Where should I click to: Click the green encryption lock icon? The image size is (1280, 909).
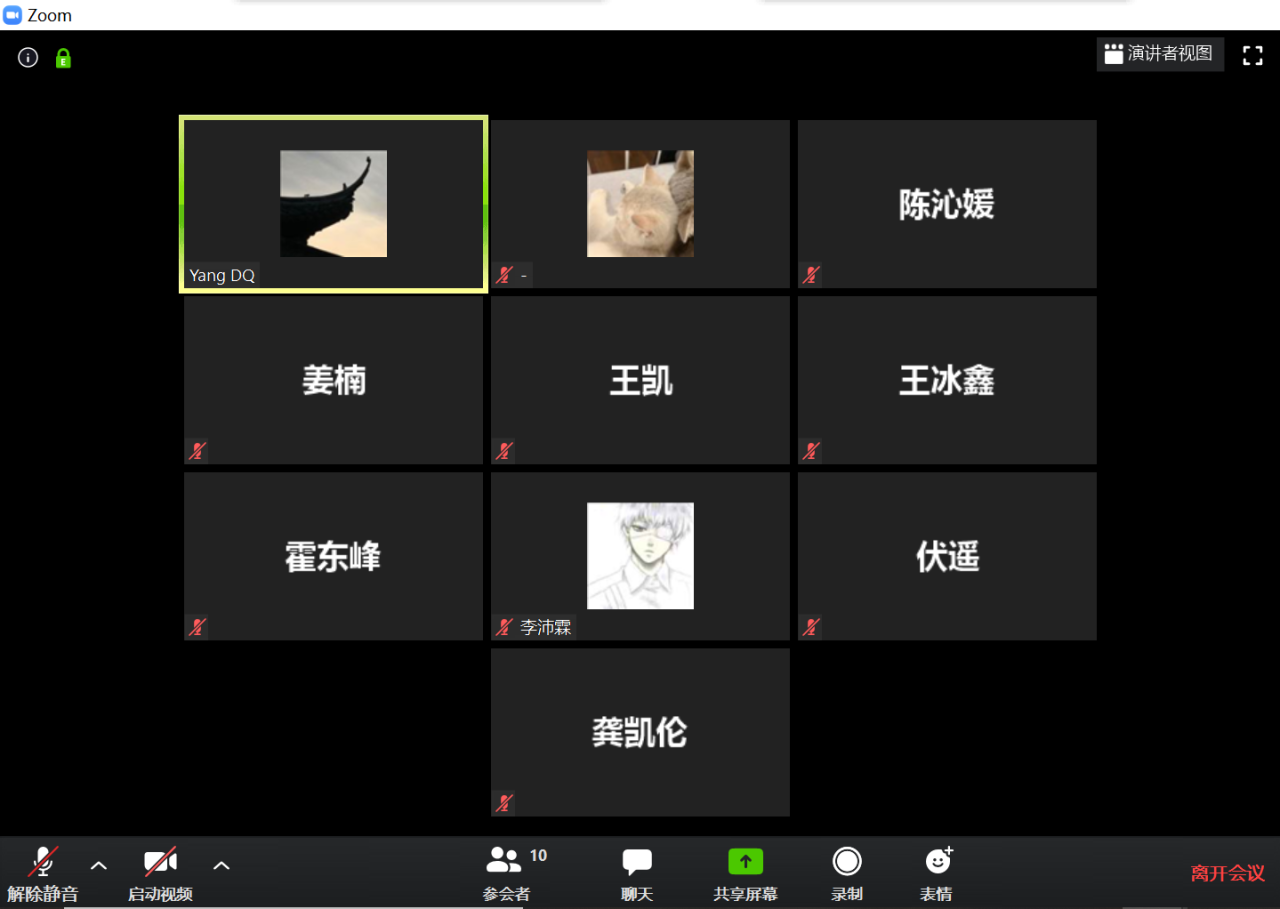coord(63,58)
